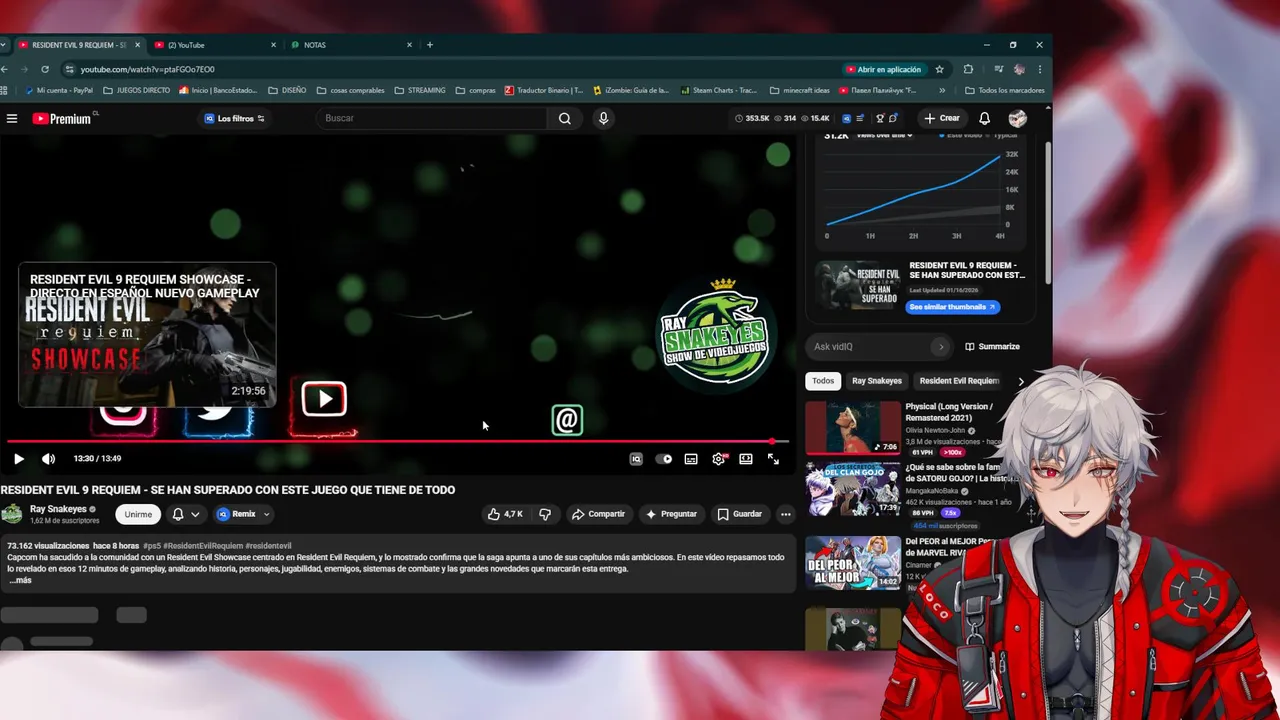
Task: Open the Crear create menu
Action: tap(942, 118)
